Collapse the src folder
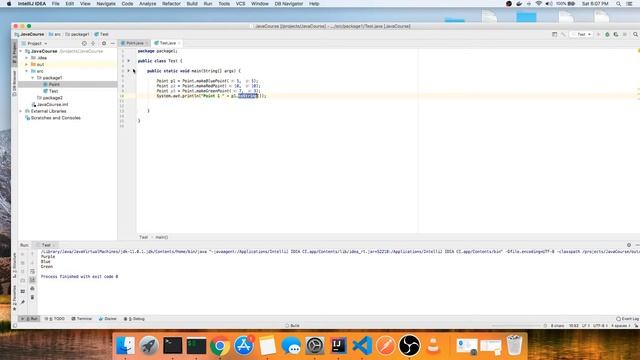The height and width of the screenshot is (360, 640). point(27,71)
